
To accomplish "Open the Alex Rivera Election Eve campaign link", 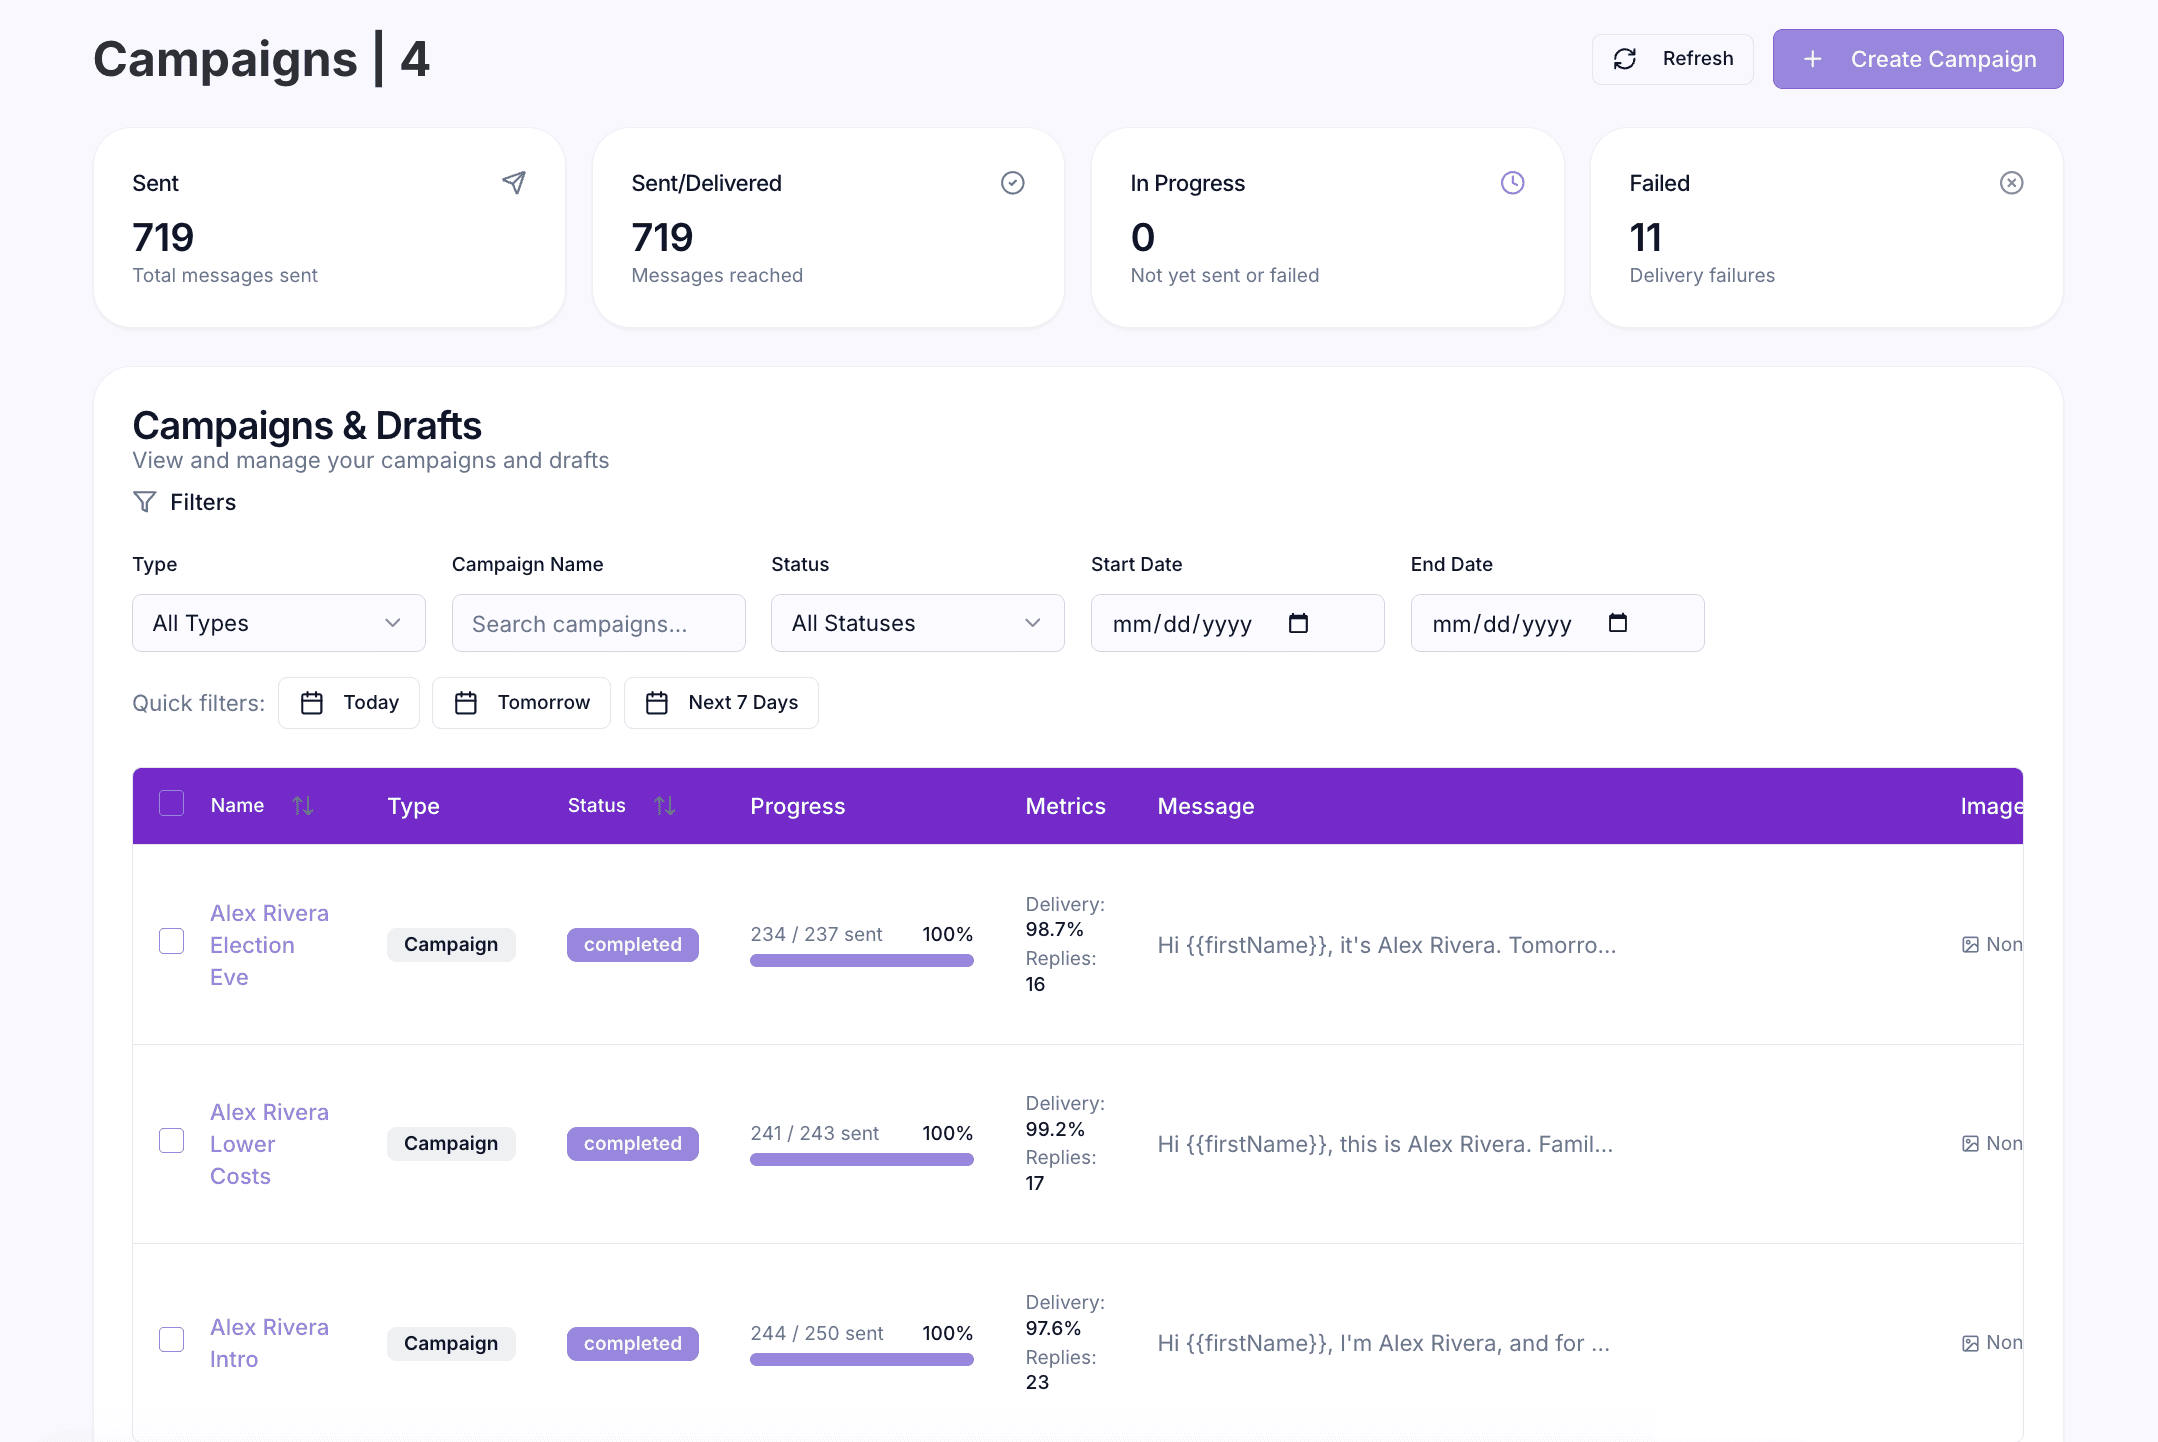I will pos(269,945).
